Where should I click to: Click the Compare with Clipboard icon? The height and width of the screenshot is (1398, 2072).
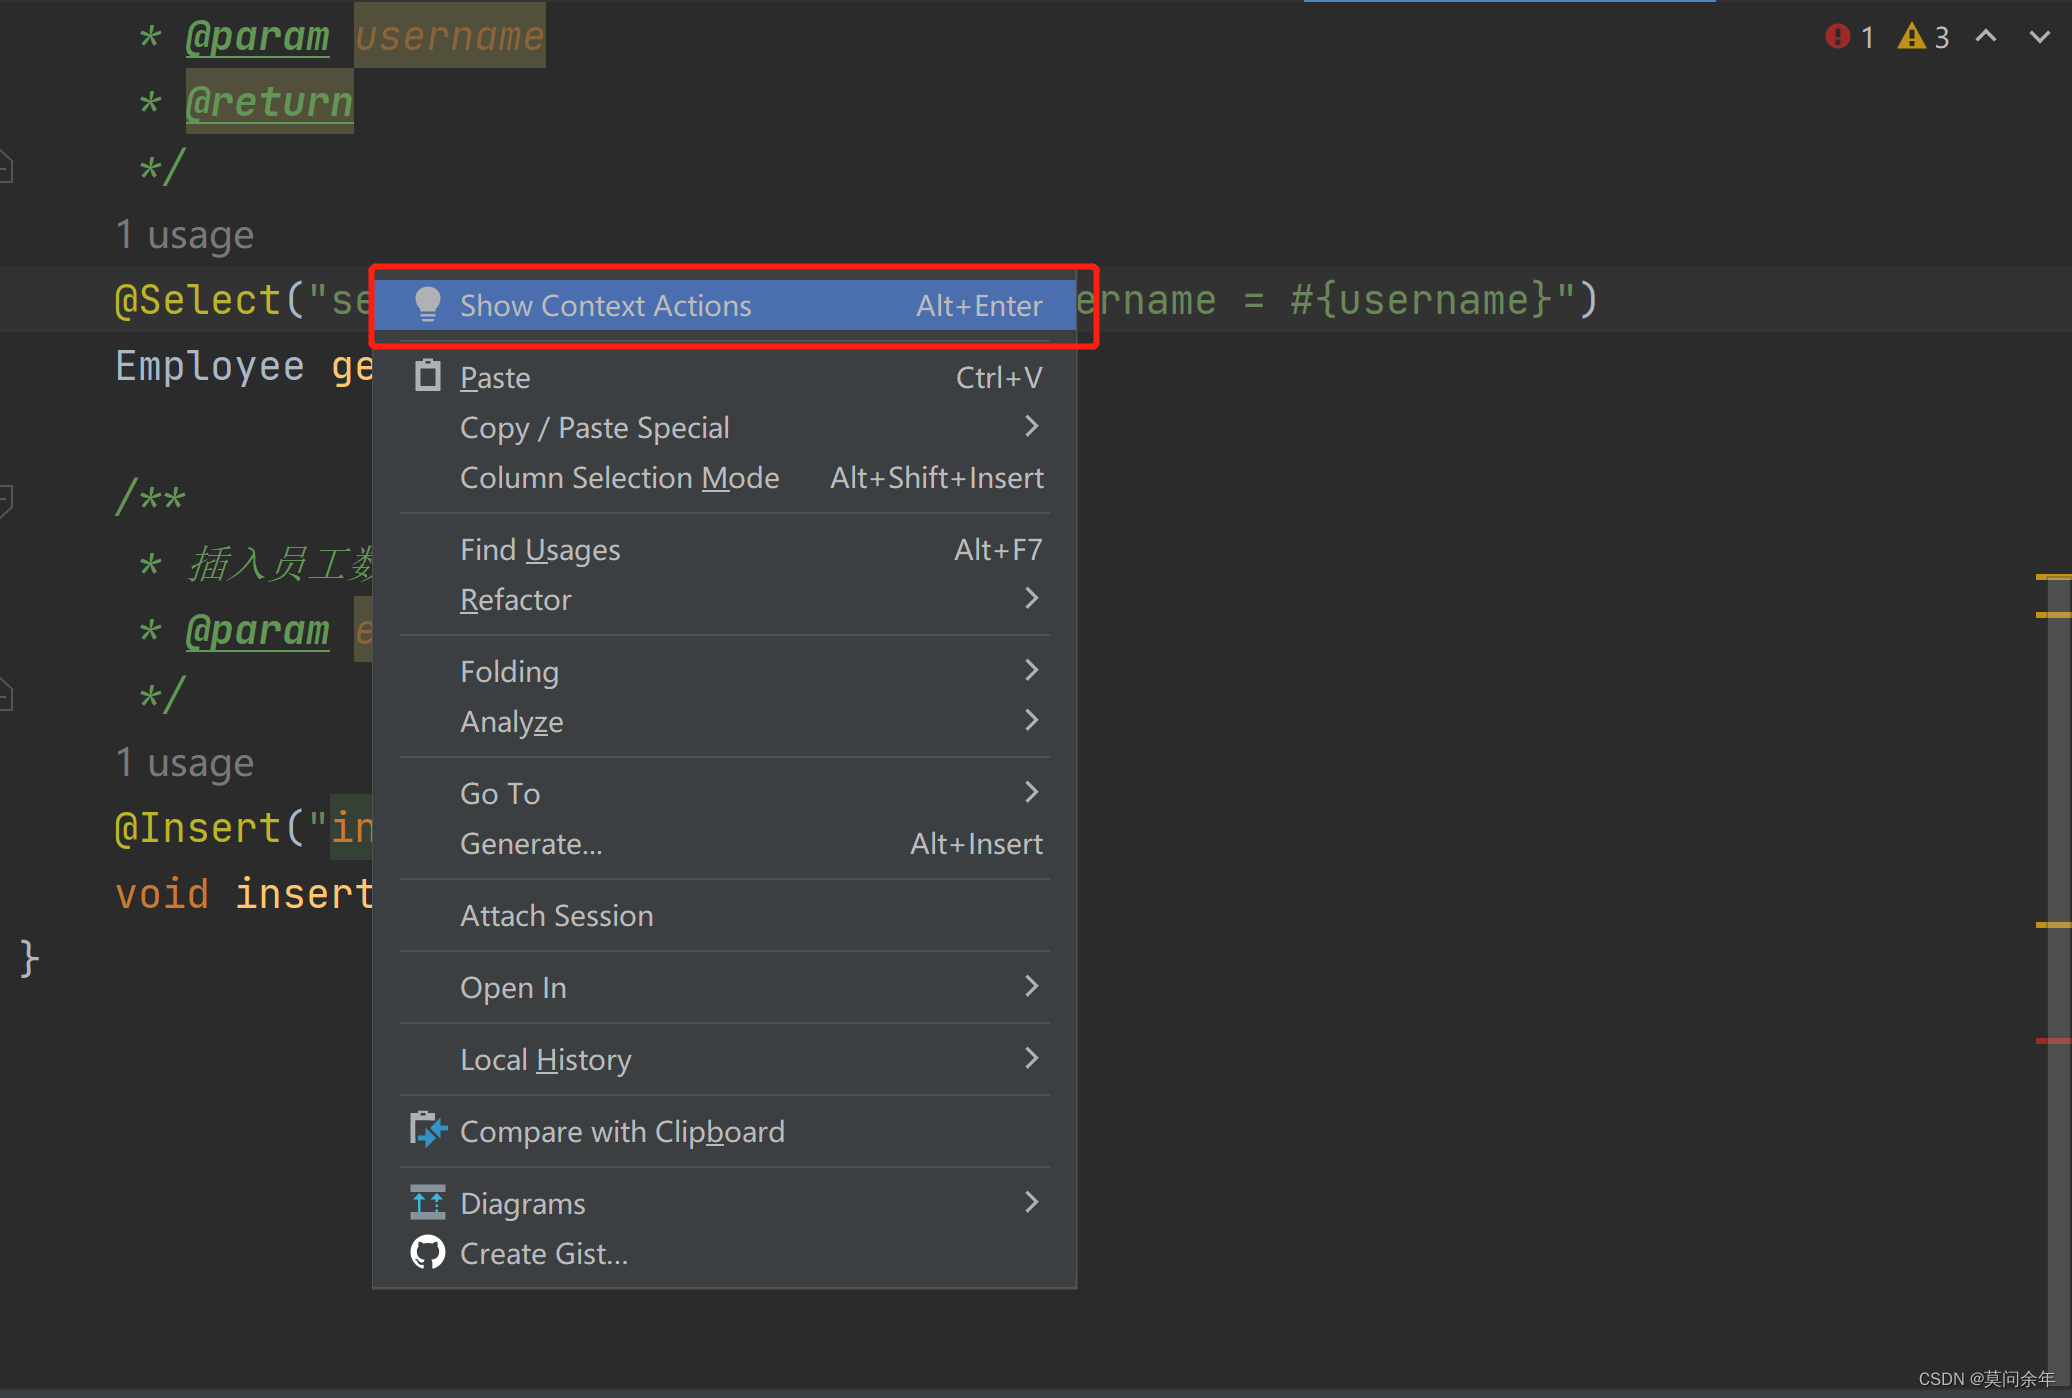(428, 1130)
